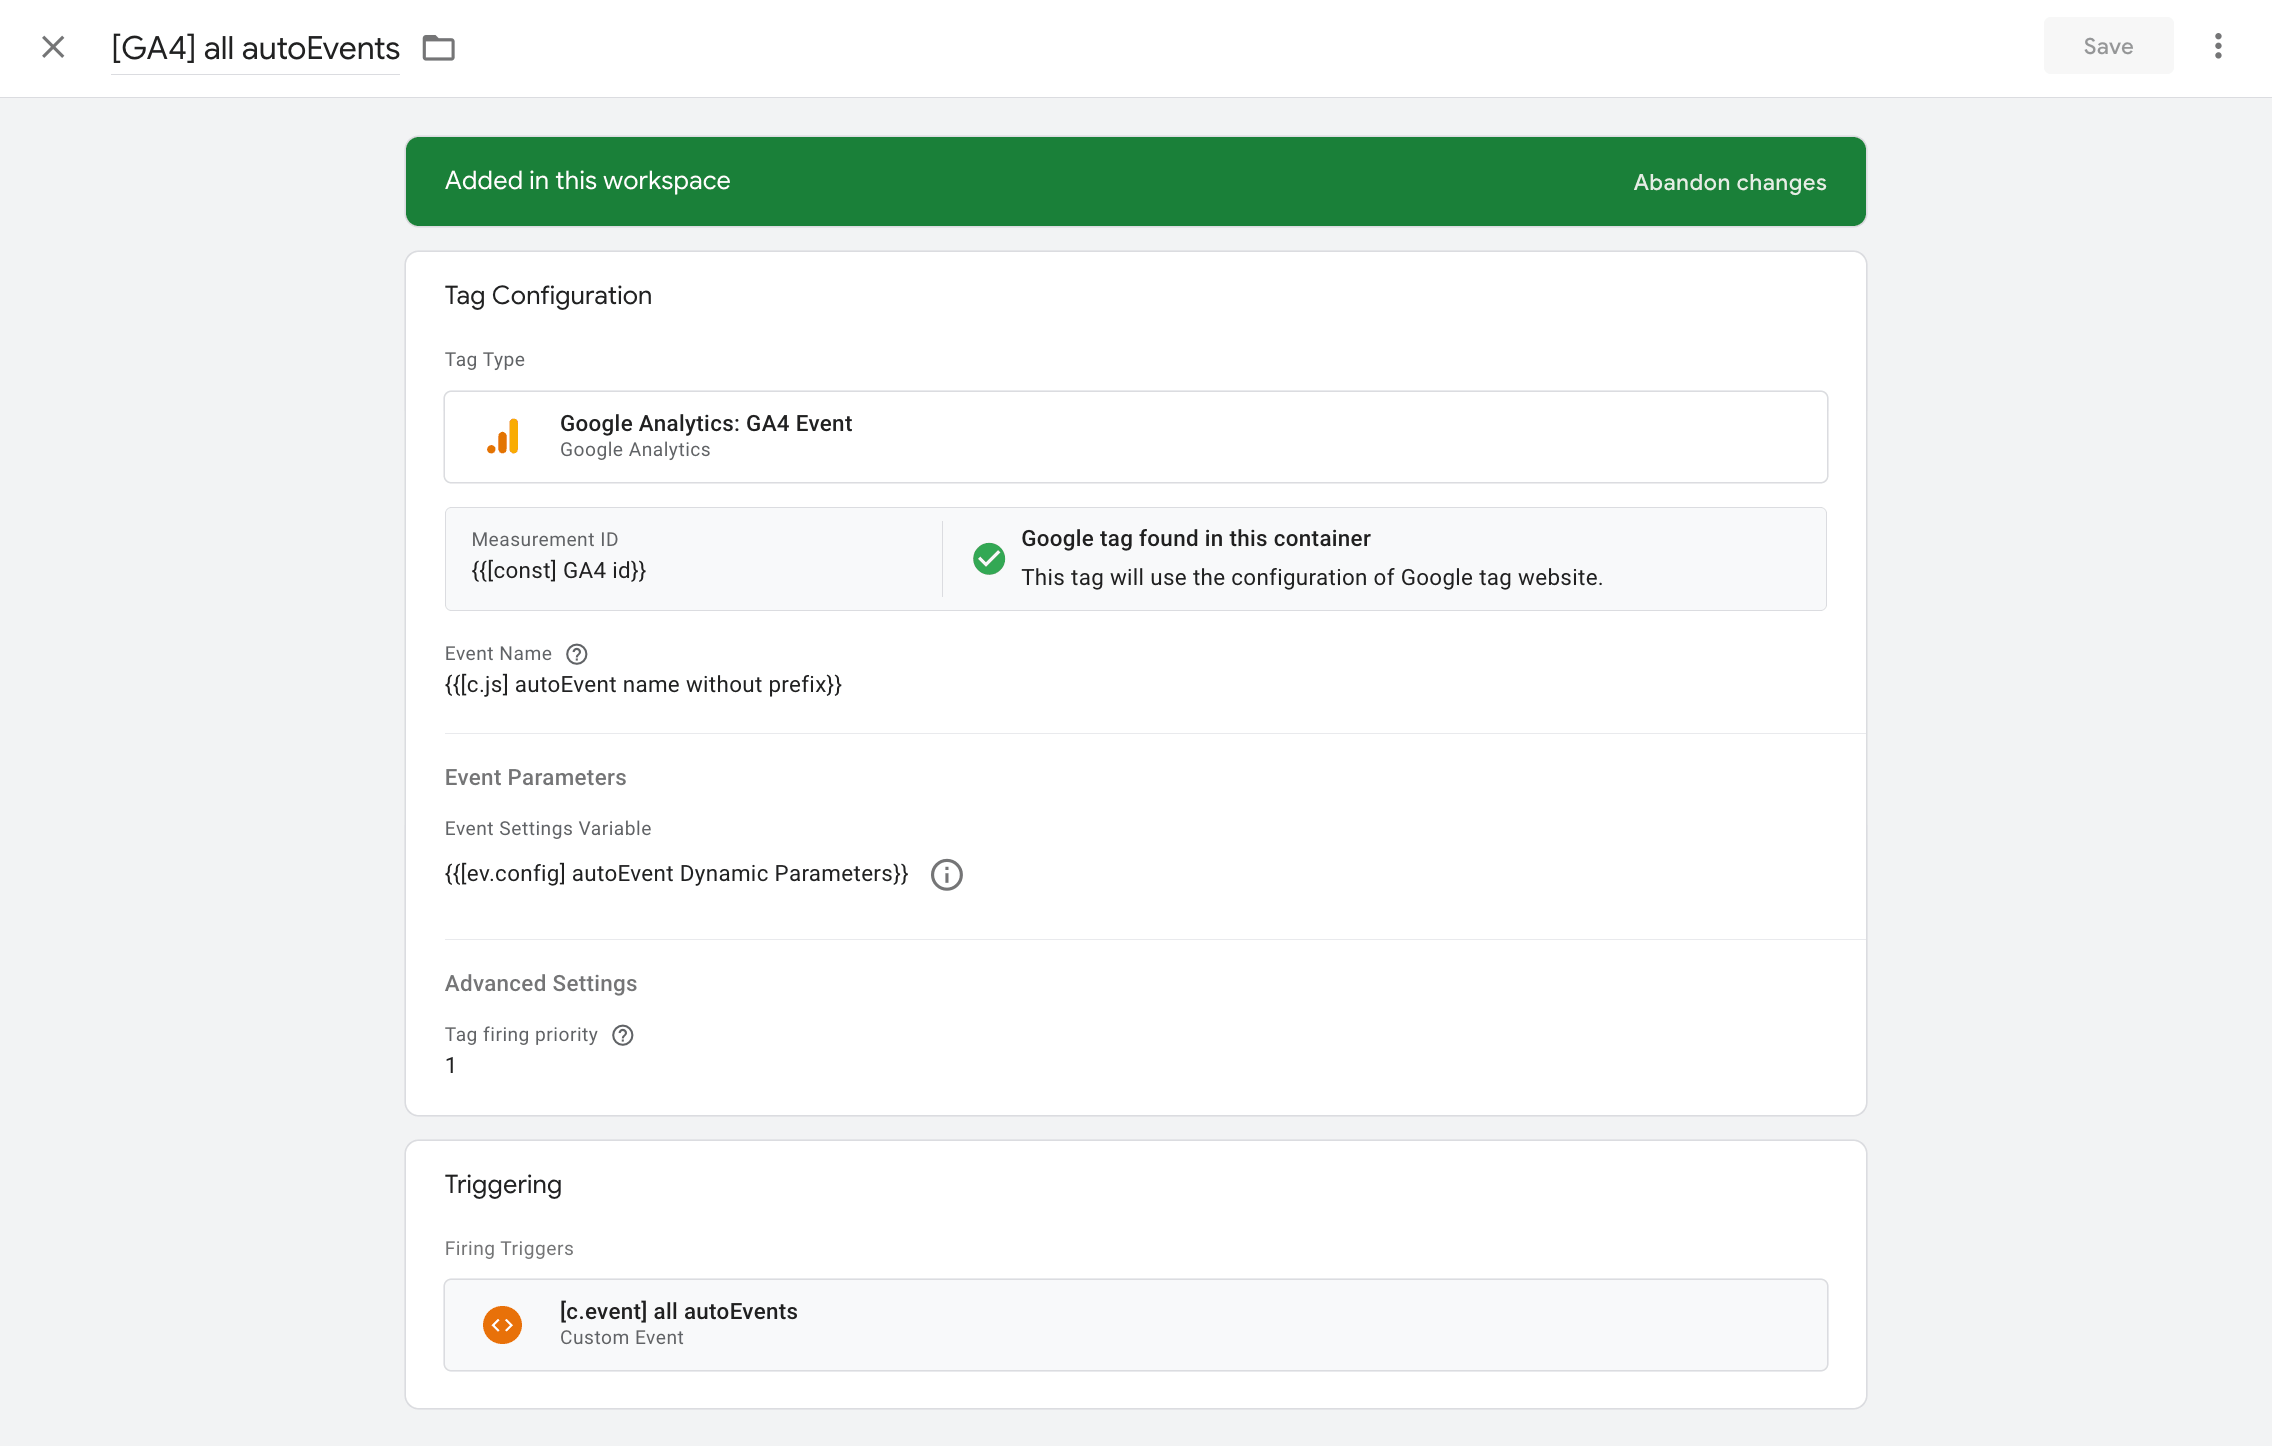The height and width of the screenshot is (1446, 2272).
Task: Close the tag editor with the X icon
Action: [53, 47]
